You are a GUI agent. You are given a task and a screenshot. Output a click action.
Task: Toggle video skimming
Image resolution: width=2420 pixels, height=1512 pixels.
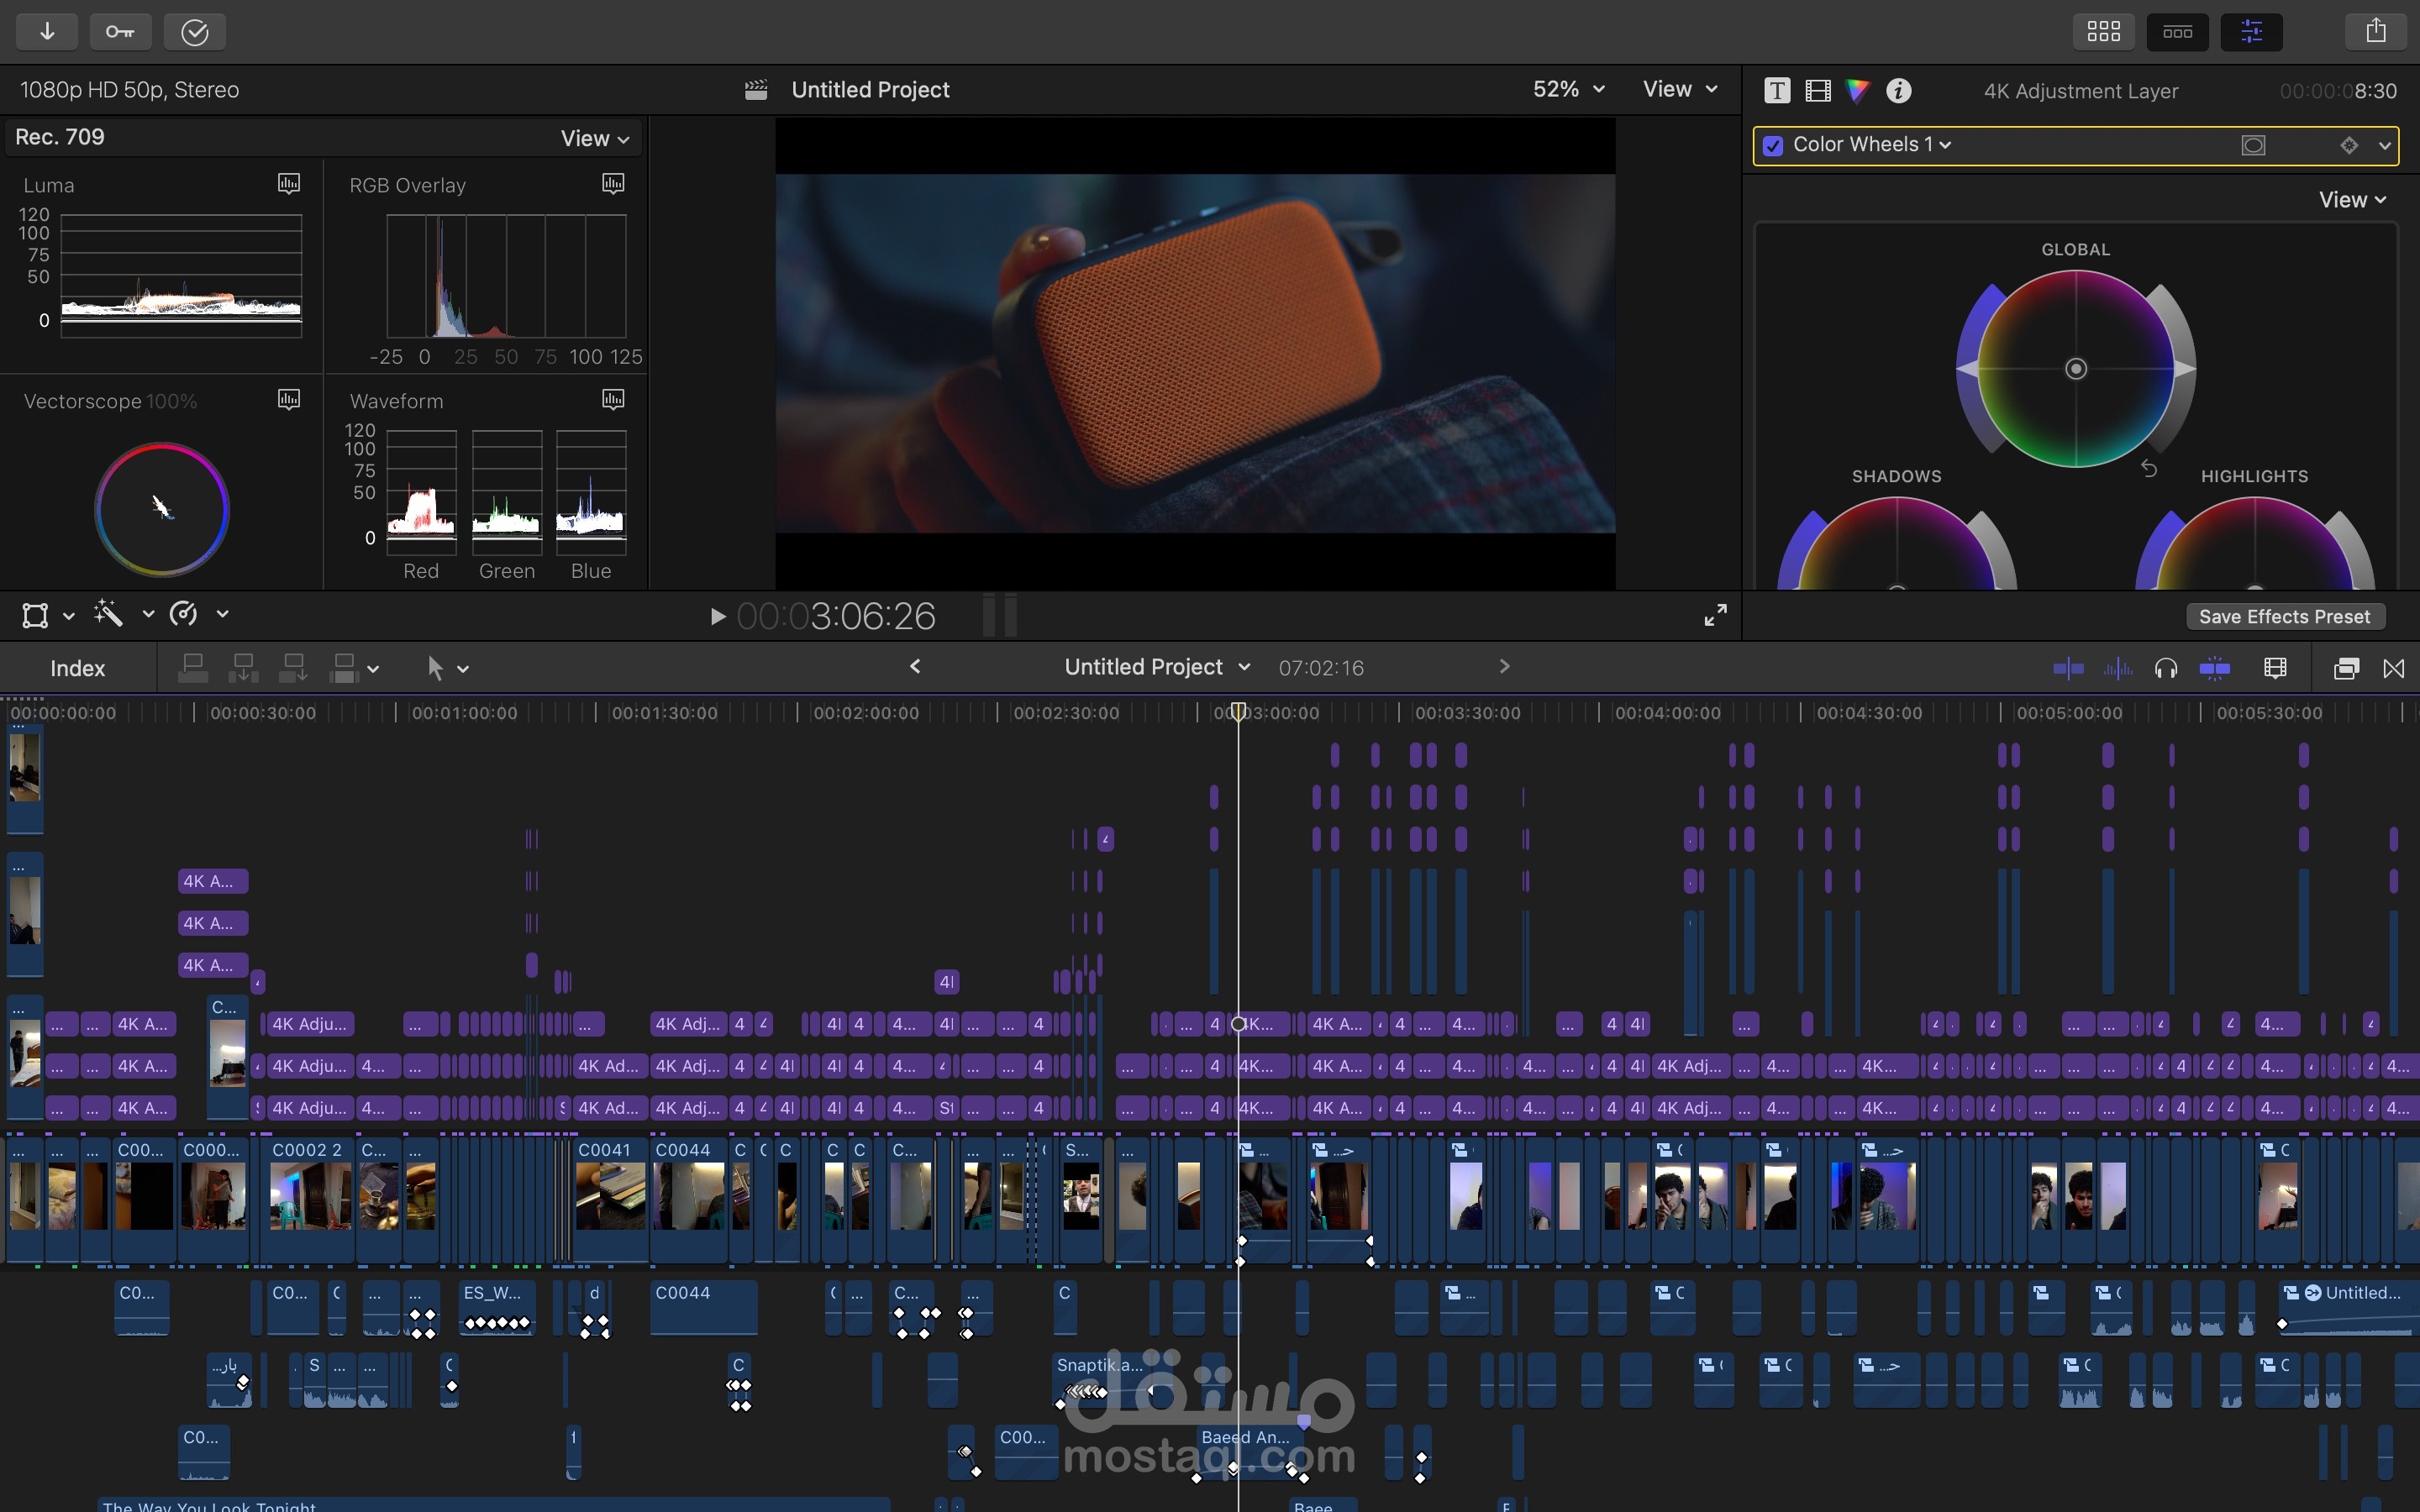pos(2068,668)
